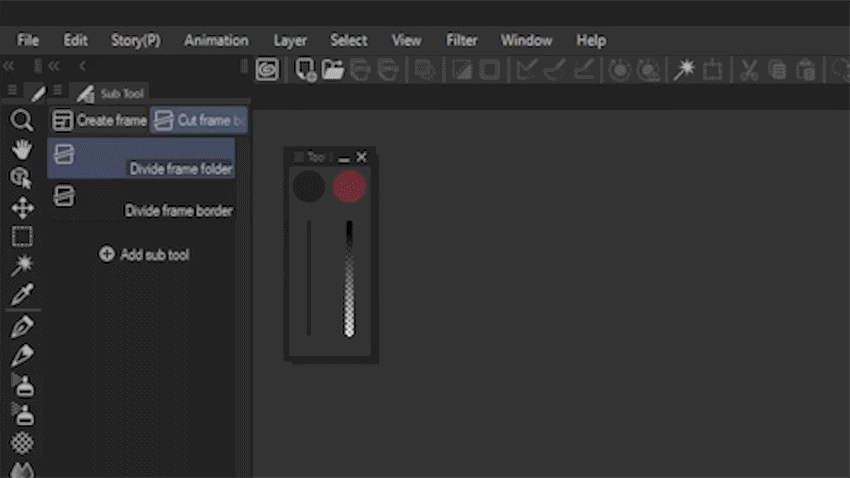Screen dimensions: 850x478
Task: Select the Create frame sub tool group
Action: 99,120
